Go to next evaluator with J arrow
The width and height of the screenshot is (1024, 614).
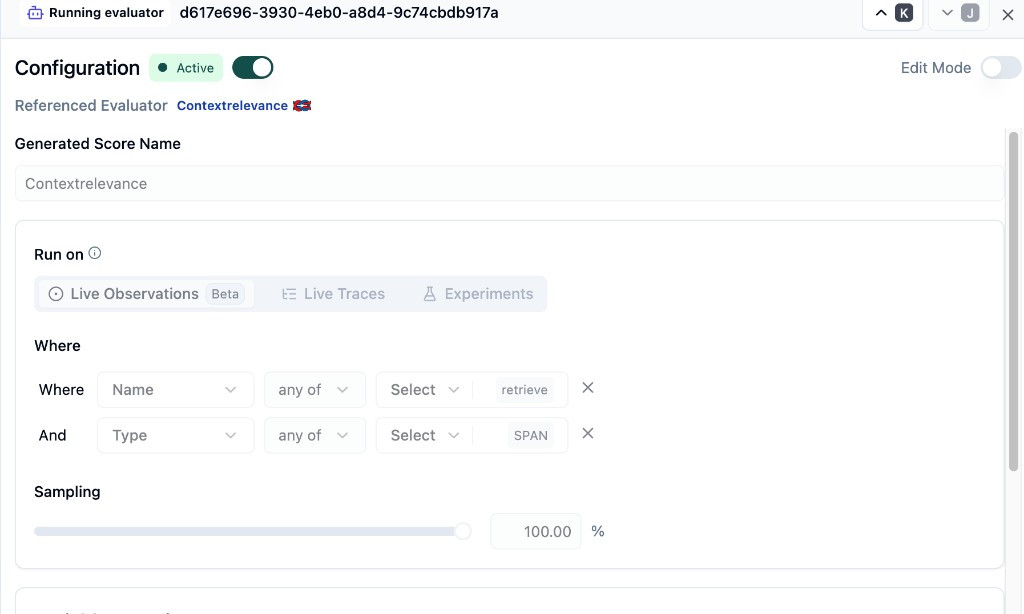959,13
